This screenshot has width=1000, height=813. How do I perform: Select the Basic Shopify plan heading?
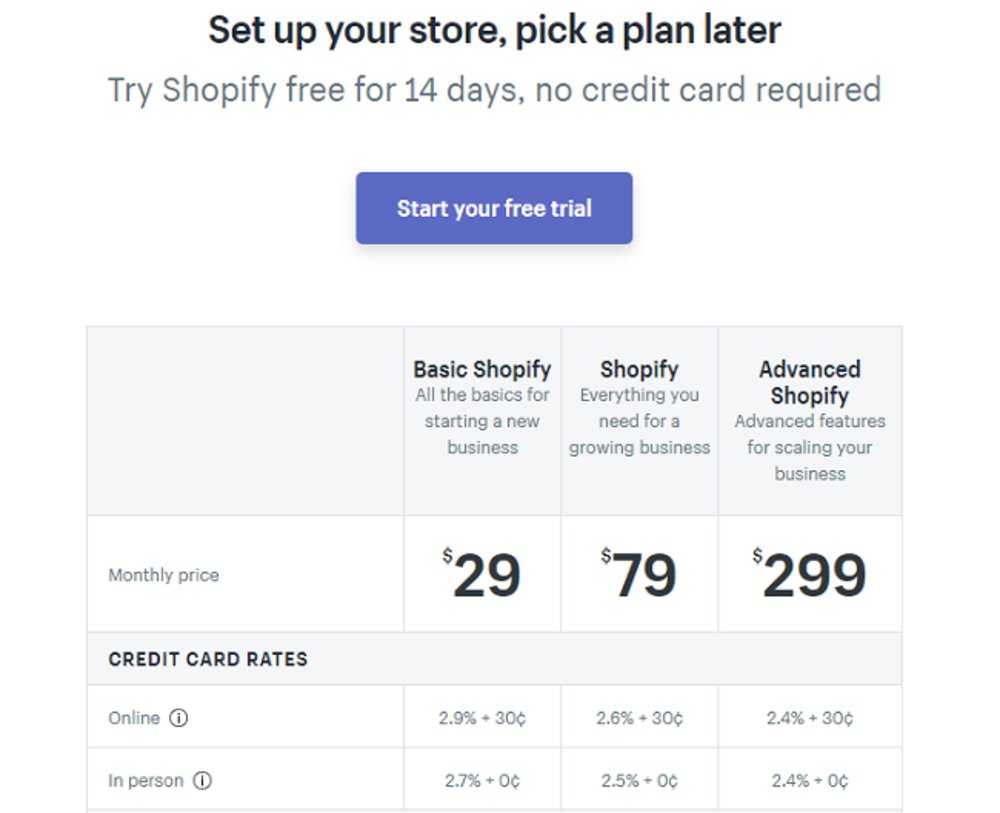(482, 369)
